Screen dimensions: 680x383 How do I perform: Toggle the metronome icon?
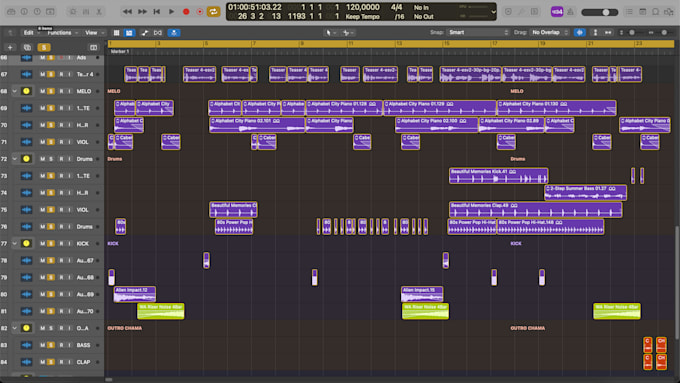pyautogui.click(x=570, y=12)
